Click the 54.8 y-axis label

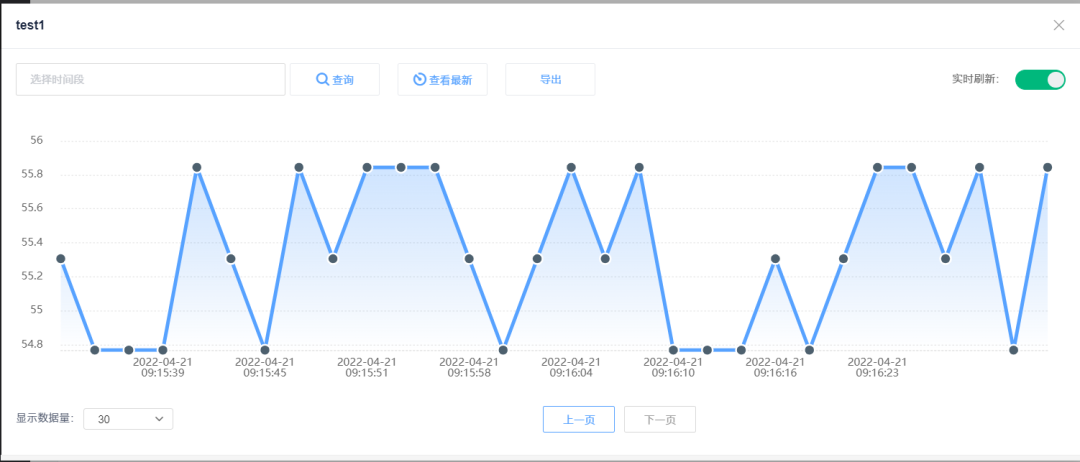click(x=32, y=344)
